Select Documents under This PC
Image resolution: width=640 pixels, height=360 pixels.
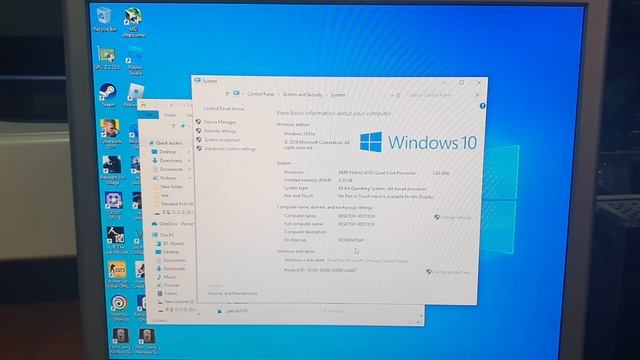pos(174,260)
